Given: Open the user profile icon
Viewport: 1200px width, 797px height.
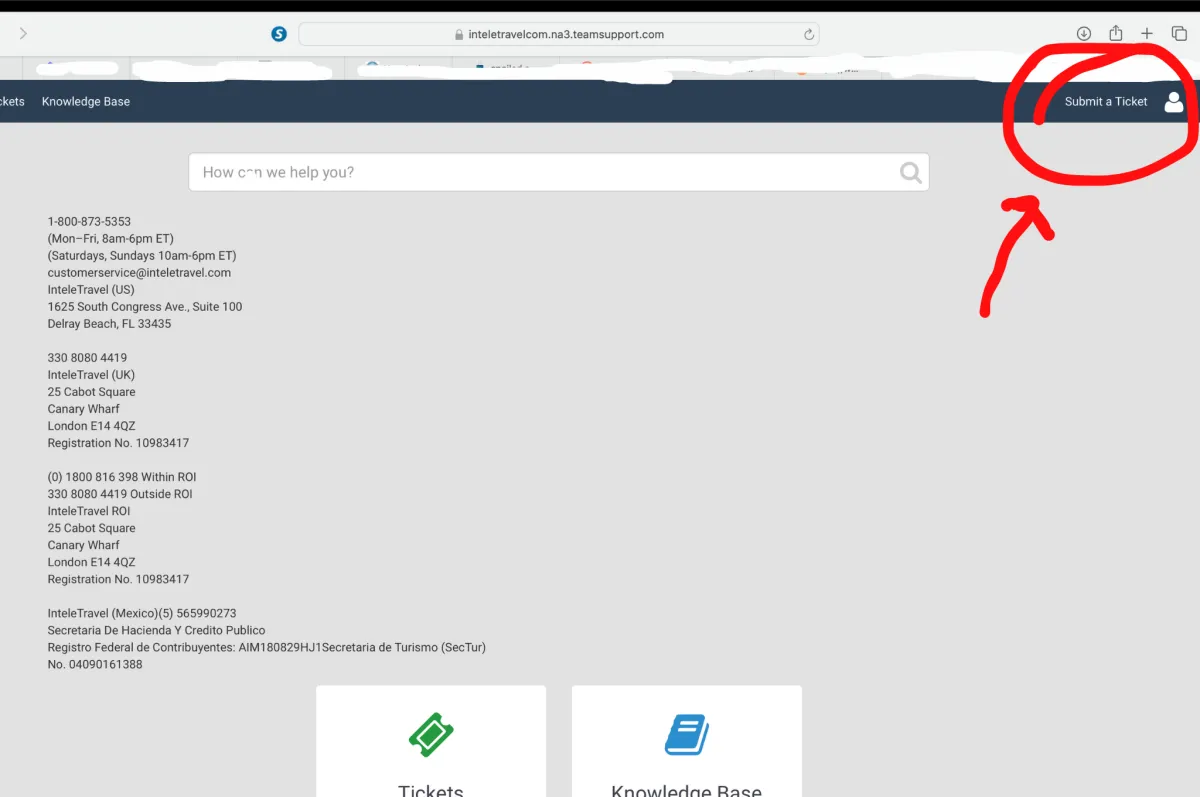Looking at the screenshot, I should pos(1174,101).
